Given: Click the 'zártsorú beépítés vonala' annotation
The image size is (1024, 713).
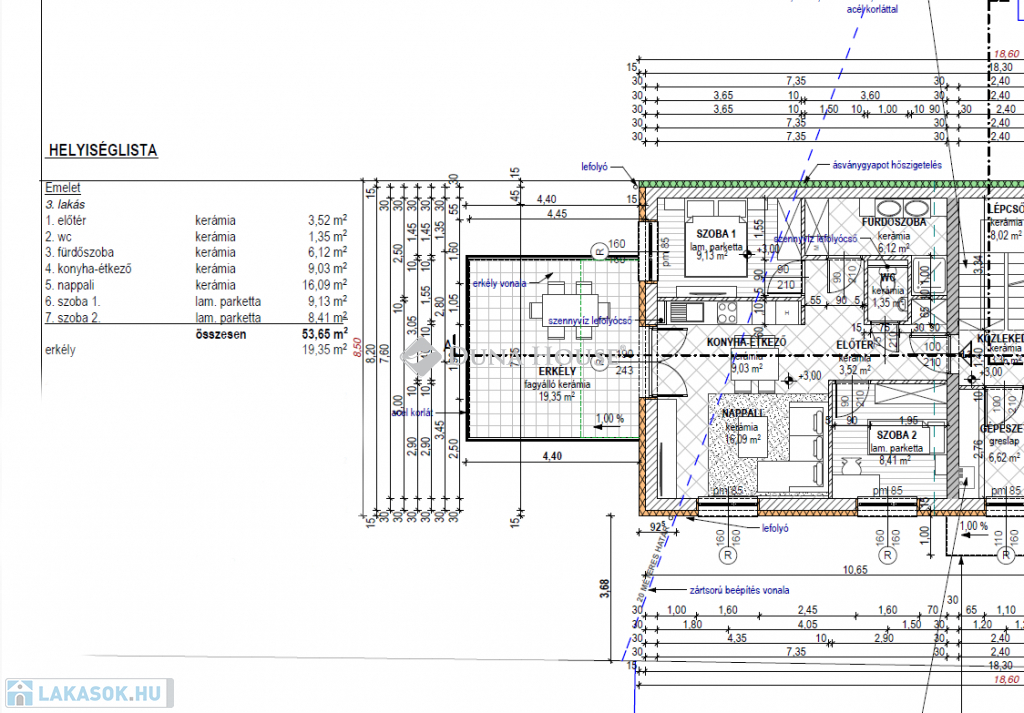Looking at the screenshot, I should (738, 589).
